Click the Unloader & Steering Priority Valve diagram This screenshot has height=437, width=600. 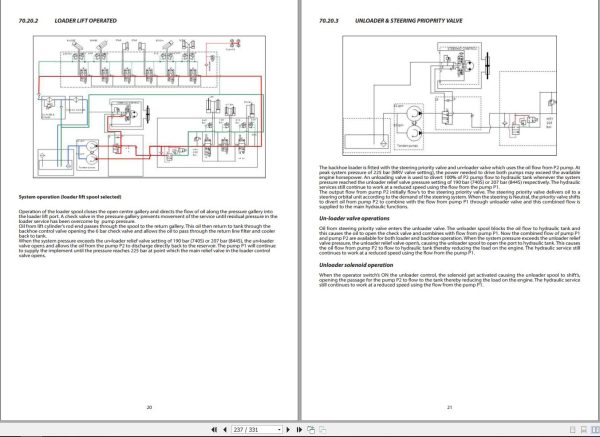[x=449, y=96]
